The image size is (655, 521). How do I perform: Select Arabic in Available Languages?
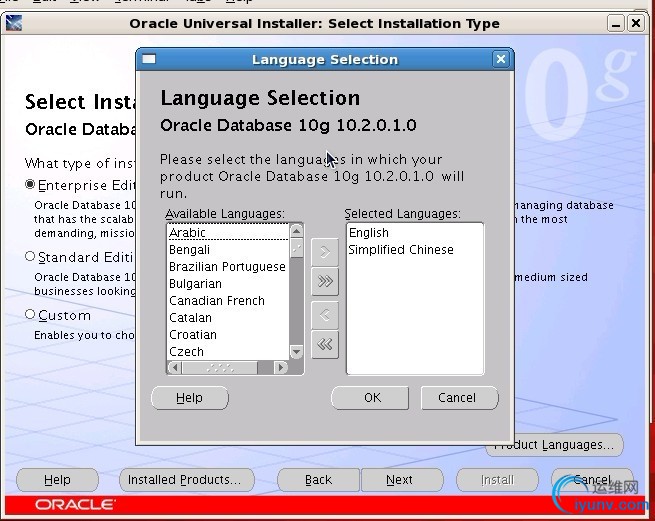[x=228, y=232]
